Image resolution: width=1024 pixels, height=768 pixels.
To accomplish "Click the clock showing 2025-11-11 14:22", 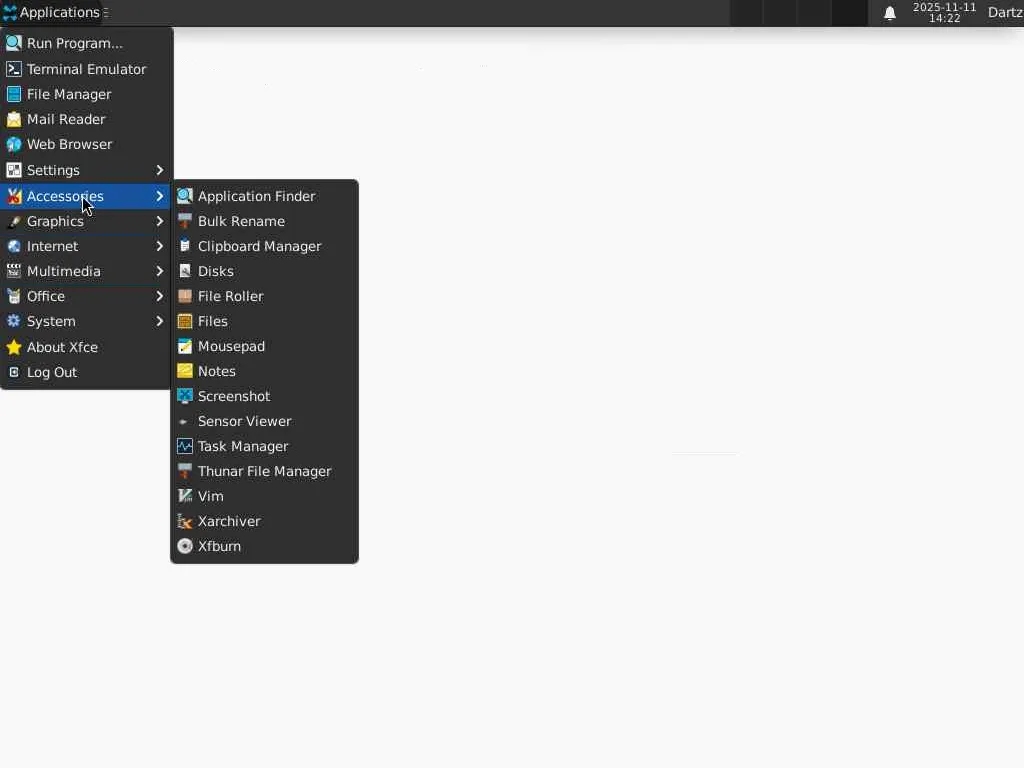I will [944, 12].
